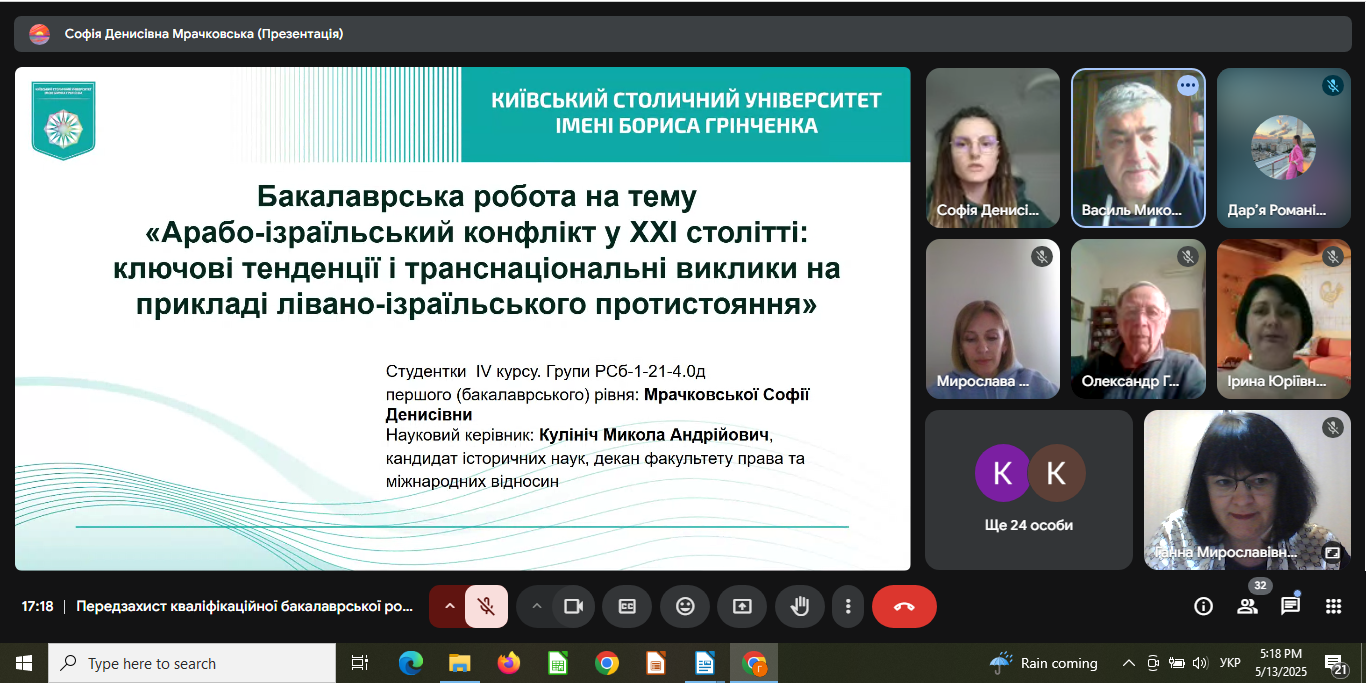The width and height of the screenshot is (1366, 683).
Task: Open the activities grid icon
Action: [1333, 606]
